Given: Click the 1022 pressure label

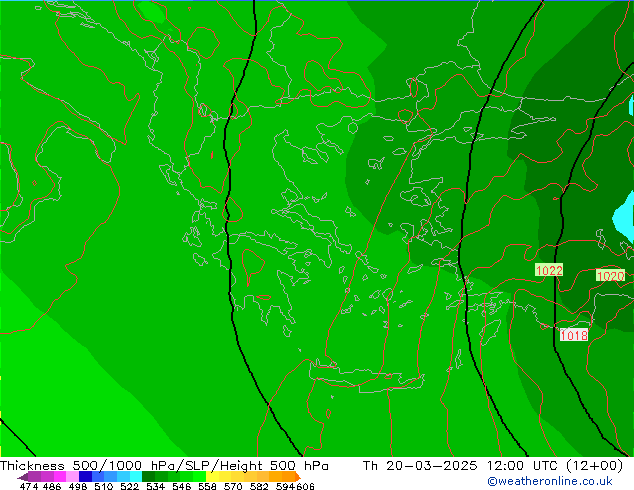Looking at the screenshot, I should [549, 270].
